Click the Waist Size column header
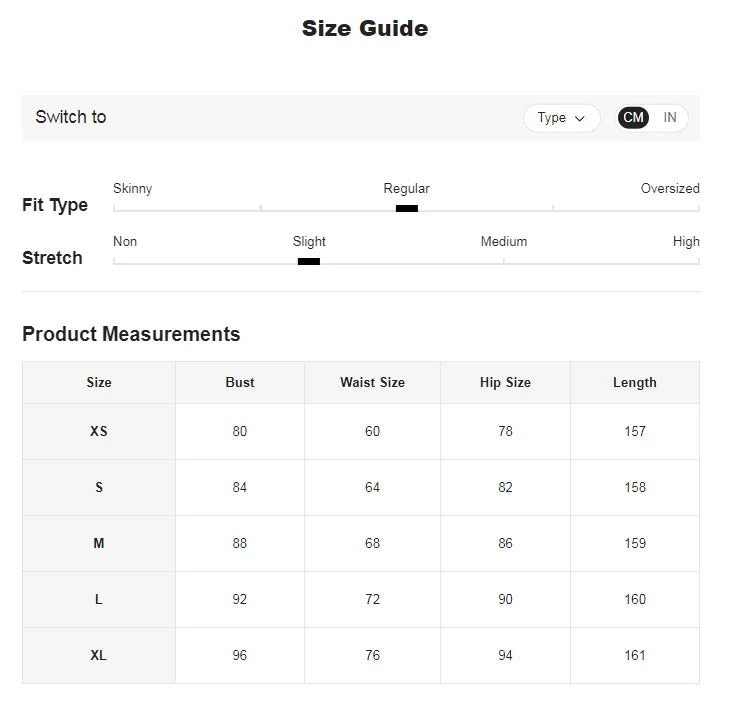Screen dimensions: 734x717 click(372, 383)
